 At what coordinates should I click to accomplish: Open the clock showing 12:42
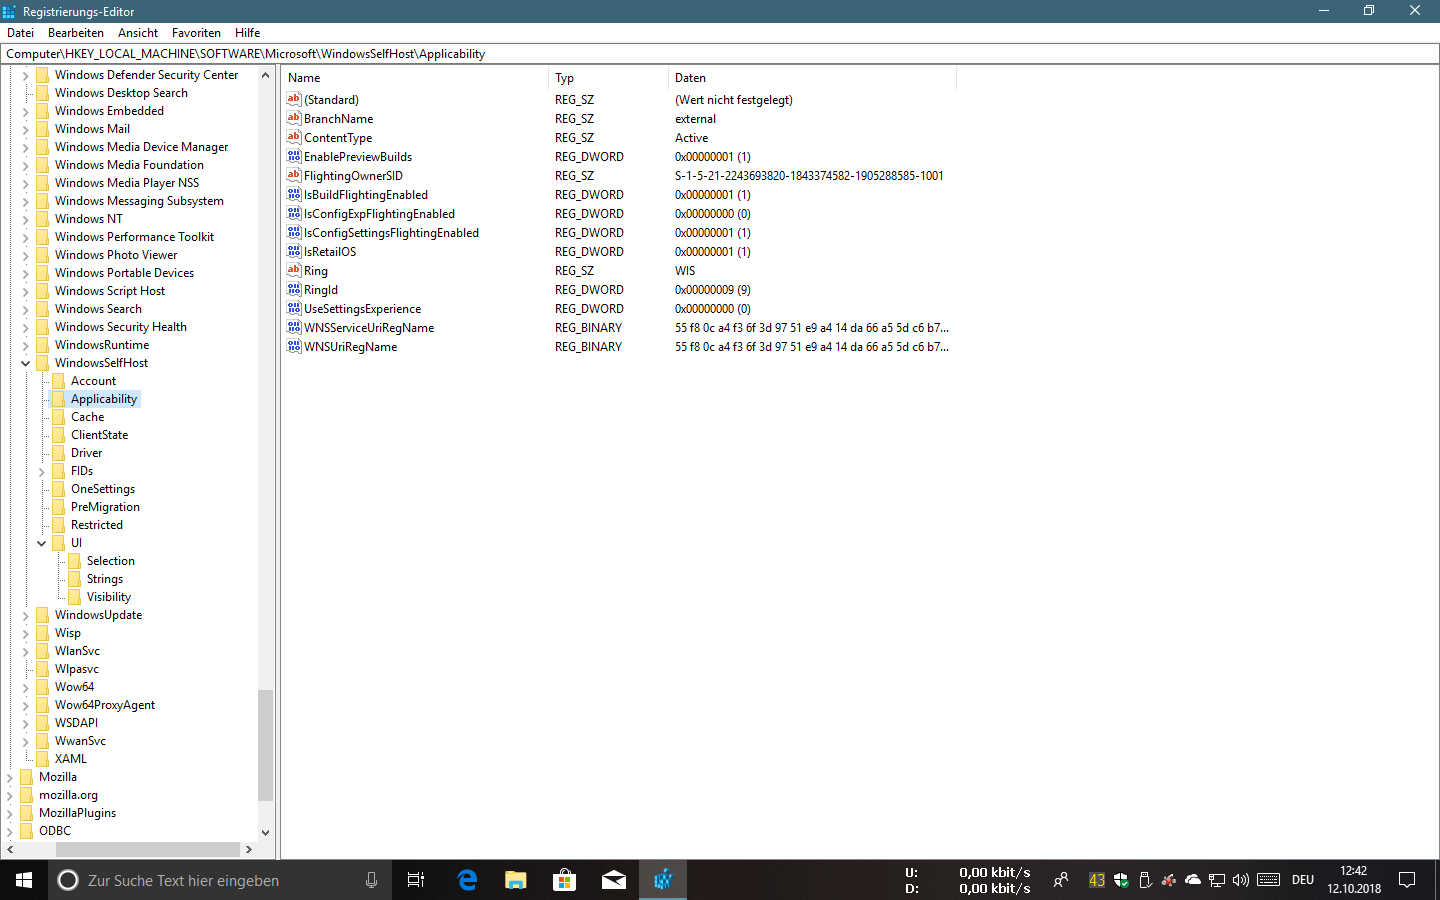coord(1354,880)
